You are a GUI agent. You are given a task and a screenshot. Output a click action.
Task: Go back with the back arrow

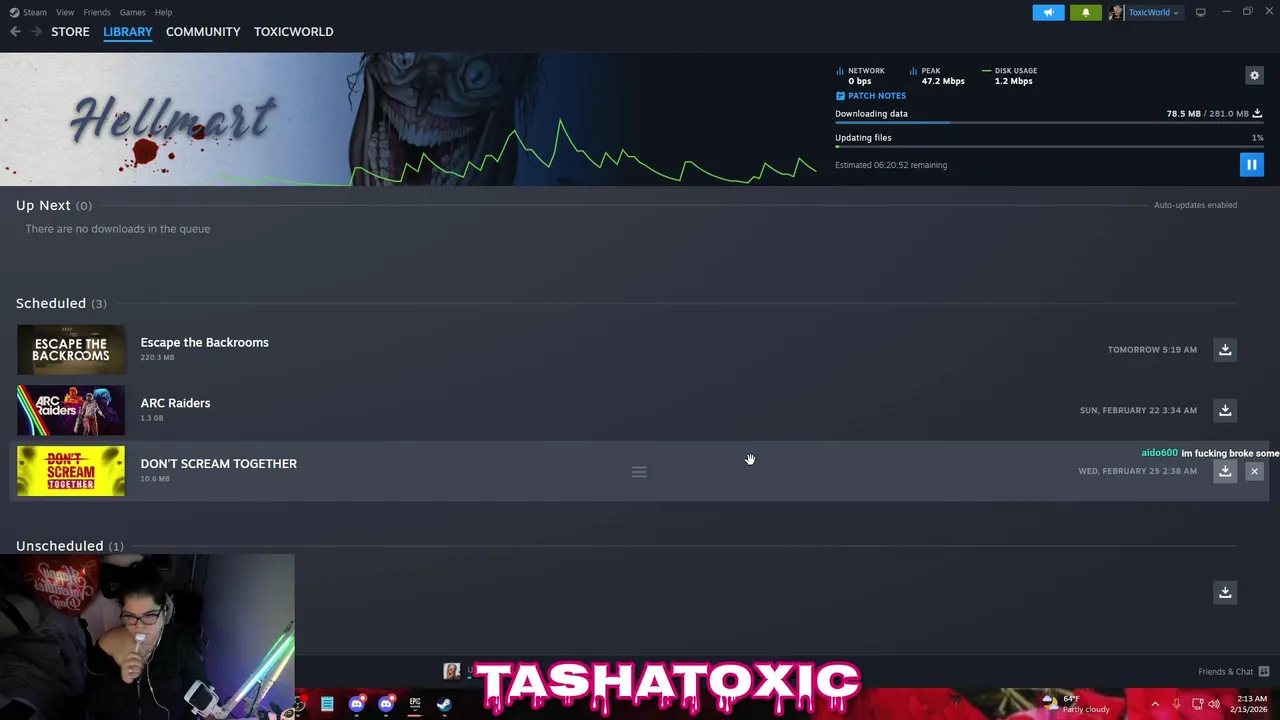(15, 32)
